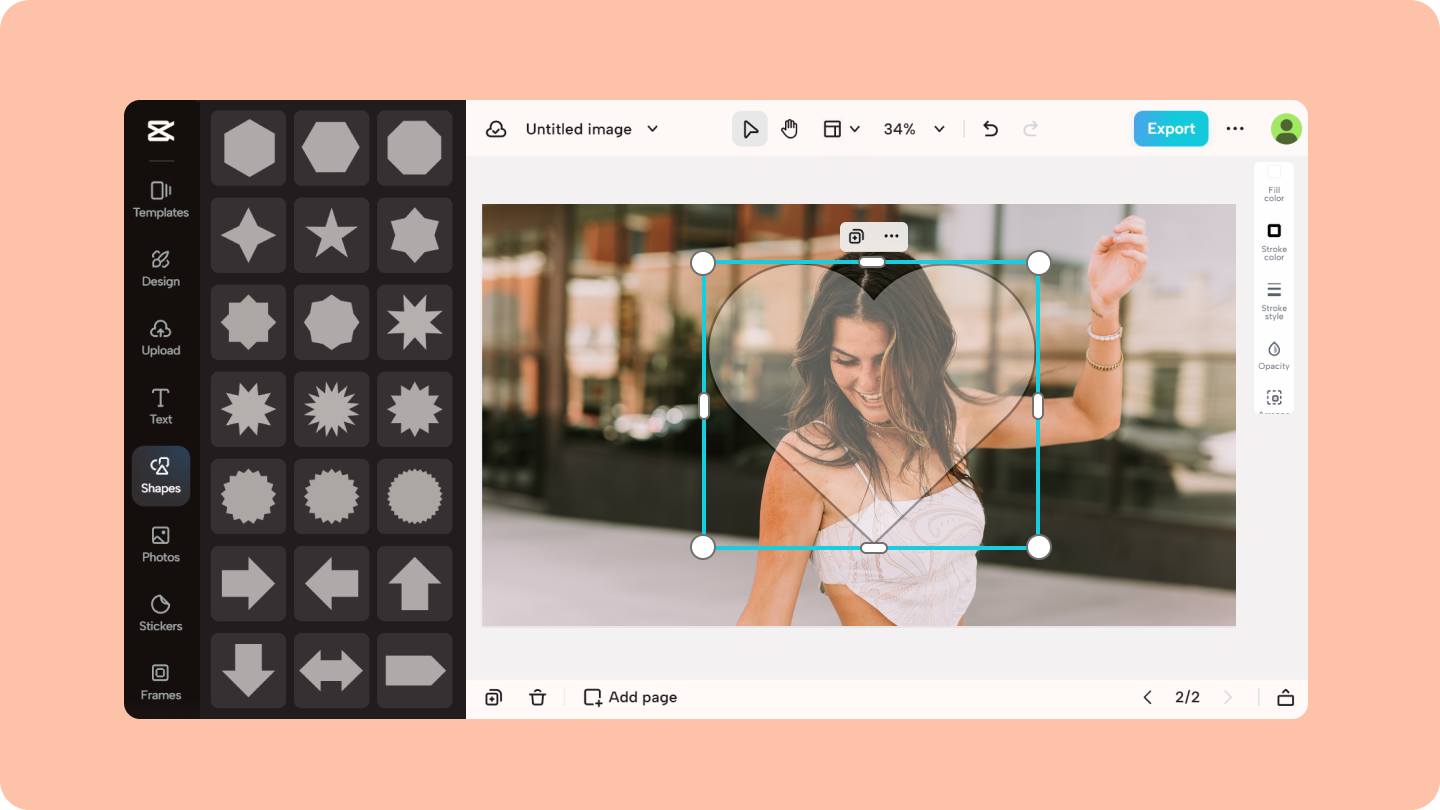
Task: Click the Export button
Action: click(1170, 128)
